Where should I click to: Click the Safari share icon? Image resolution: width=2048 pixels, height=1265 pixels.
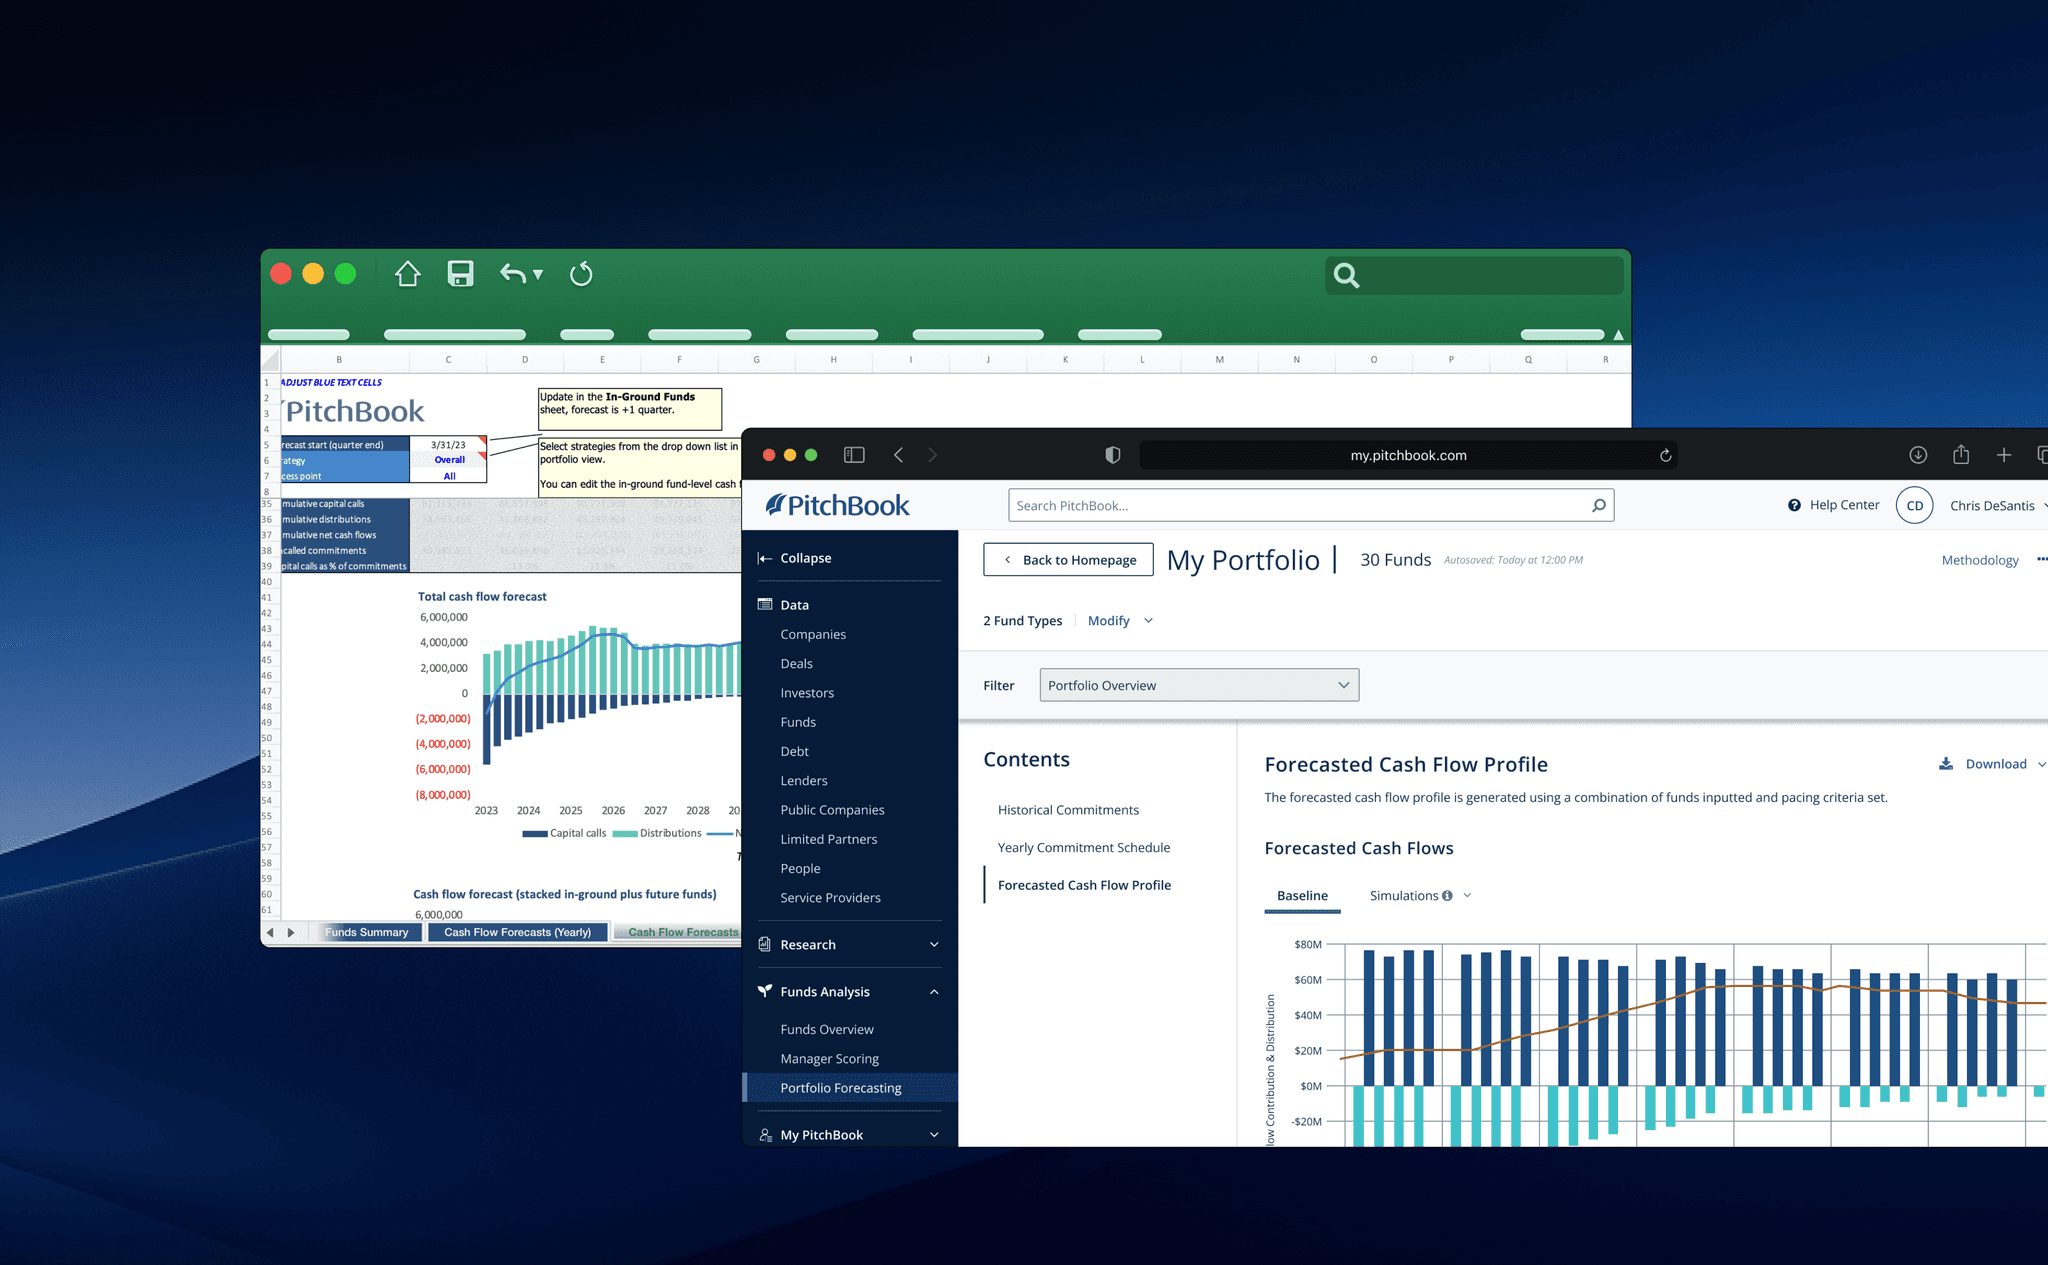coord(1961,455)
